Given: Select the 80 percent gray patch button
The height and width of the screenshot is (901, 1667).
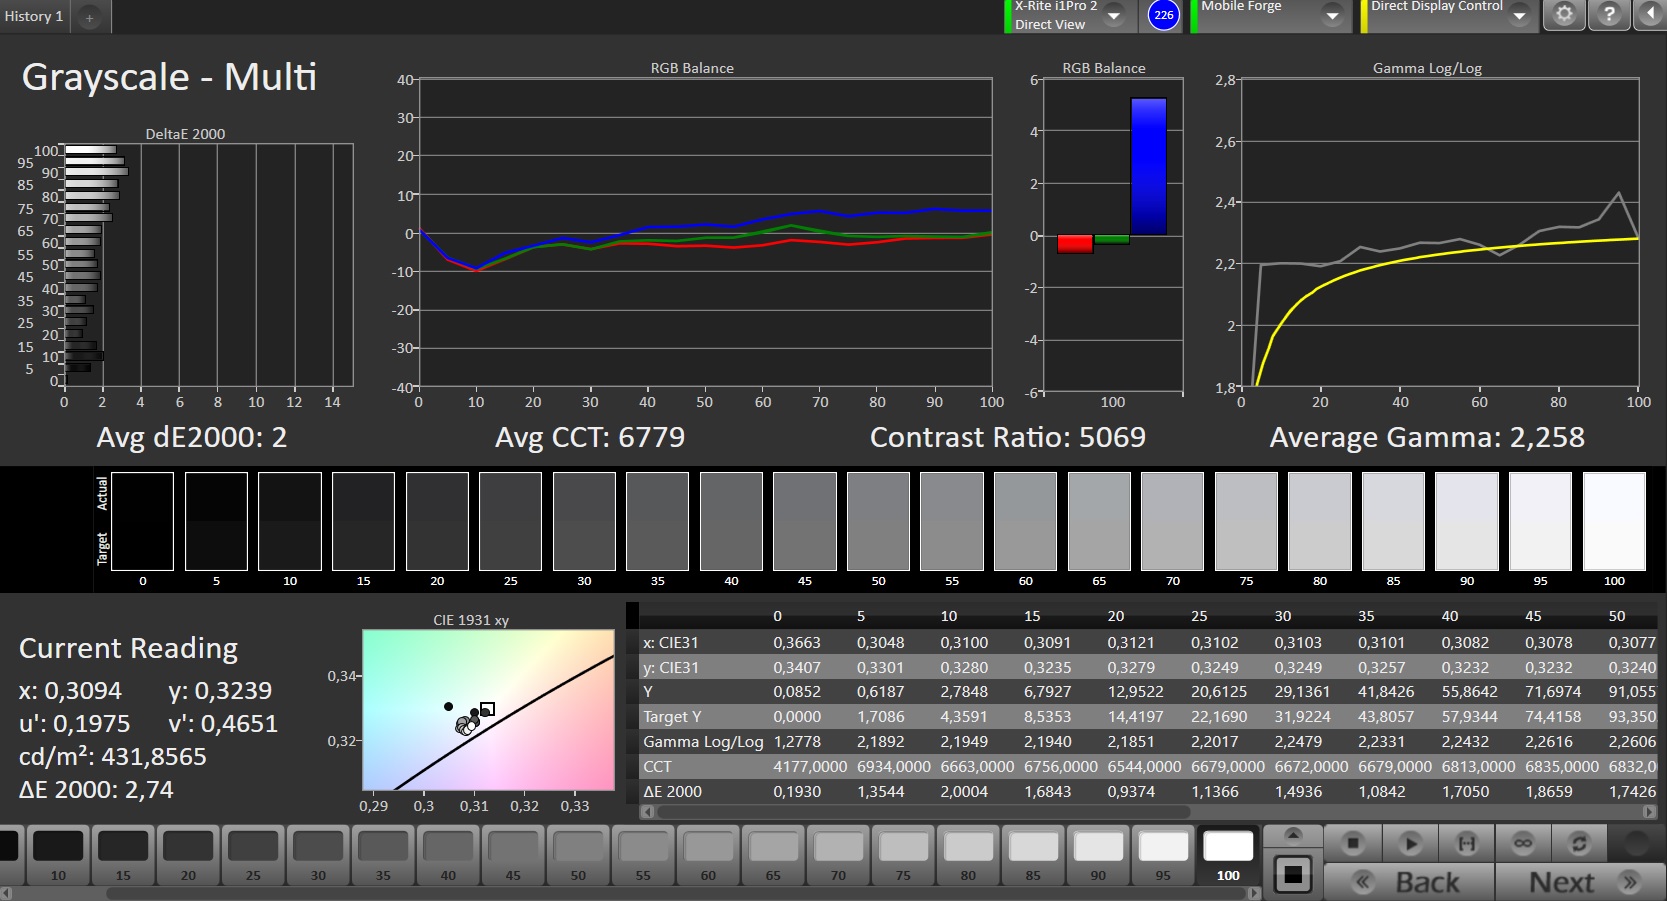Looking at the screenshot, I should pos(968,855).
